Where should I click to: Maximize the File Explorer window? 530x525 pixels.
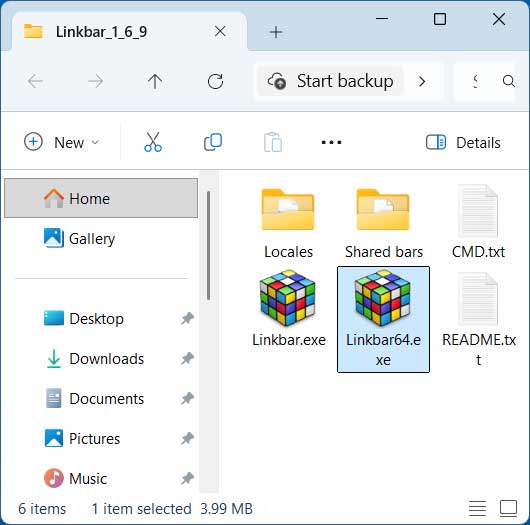pos(440,19)
